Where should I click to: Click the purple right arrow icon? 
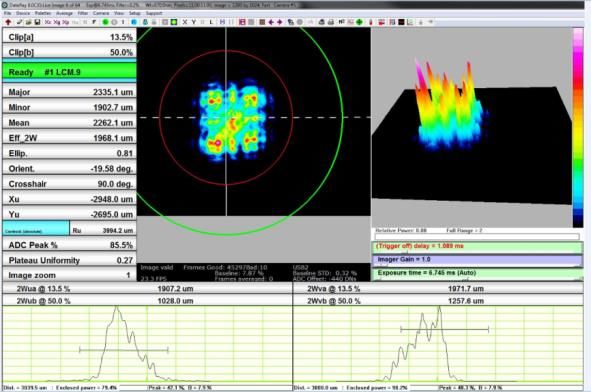pos(280,22)
